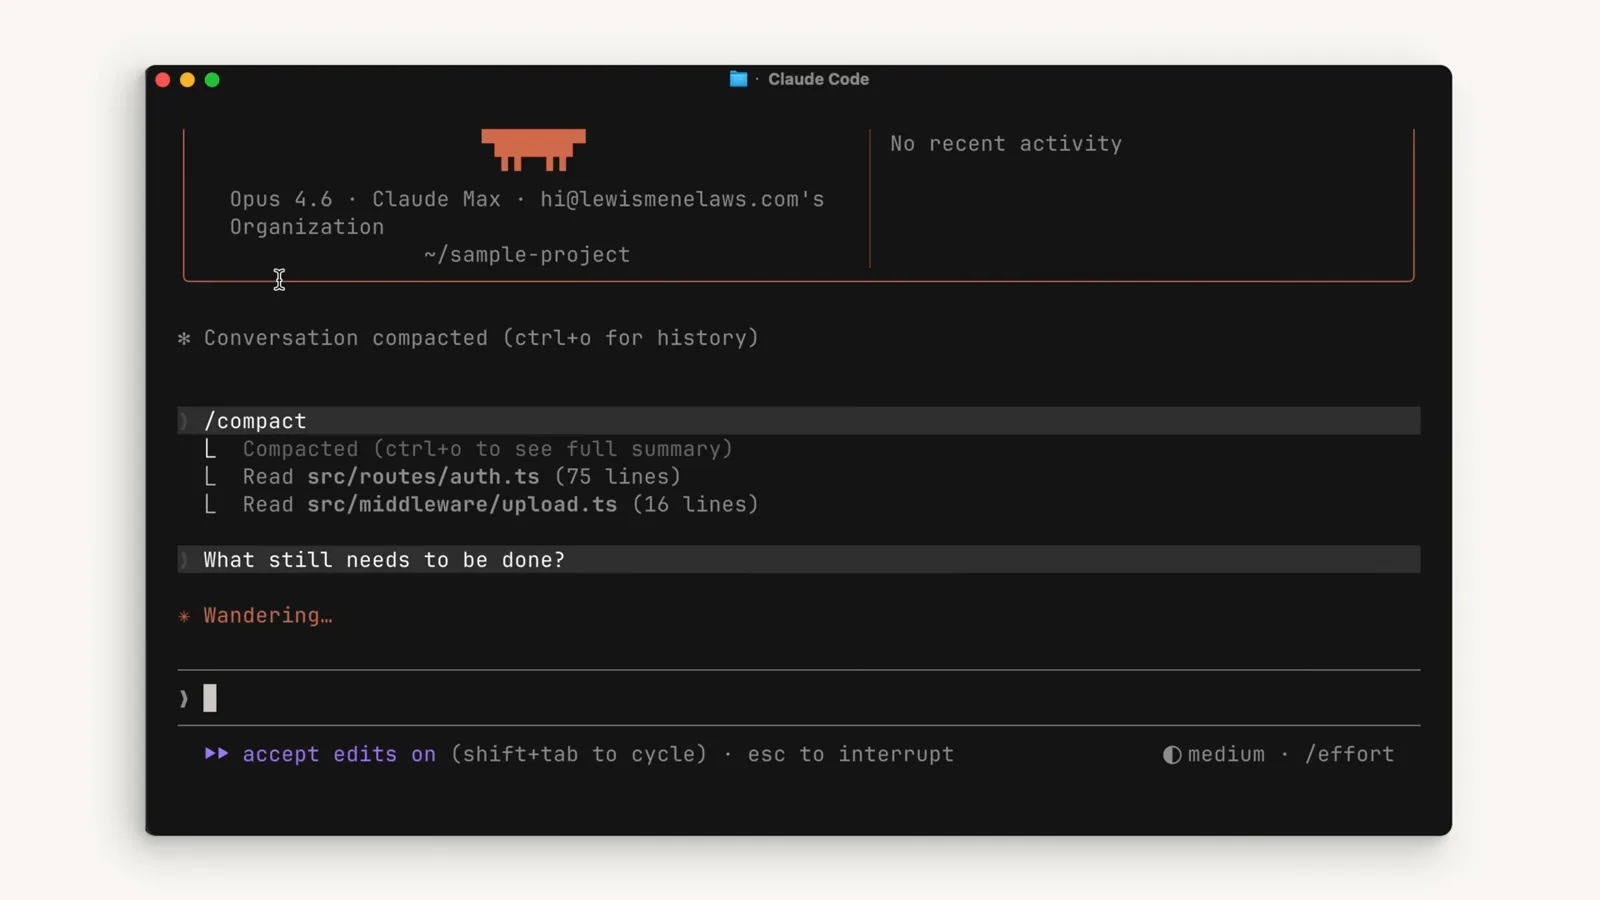Screen dimensions: 1600x900
Task: Click the orange Claude Code mascot logo
Action: pos(533,150)
